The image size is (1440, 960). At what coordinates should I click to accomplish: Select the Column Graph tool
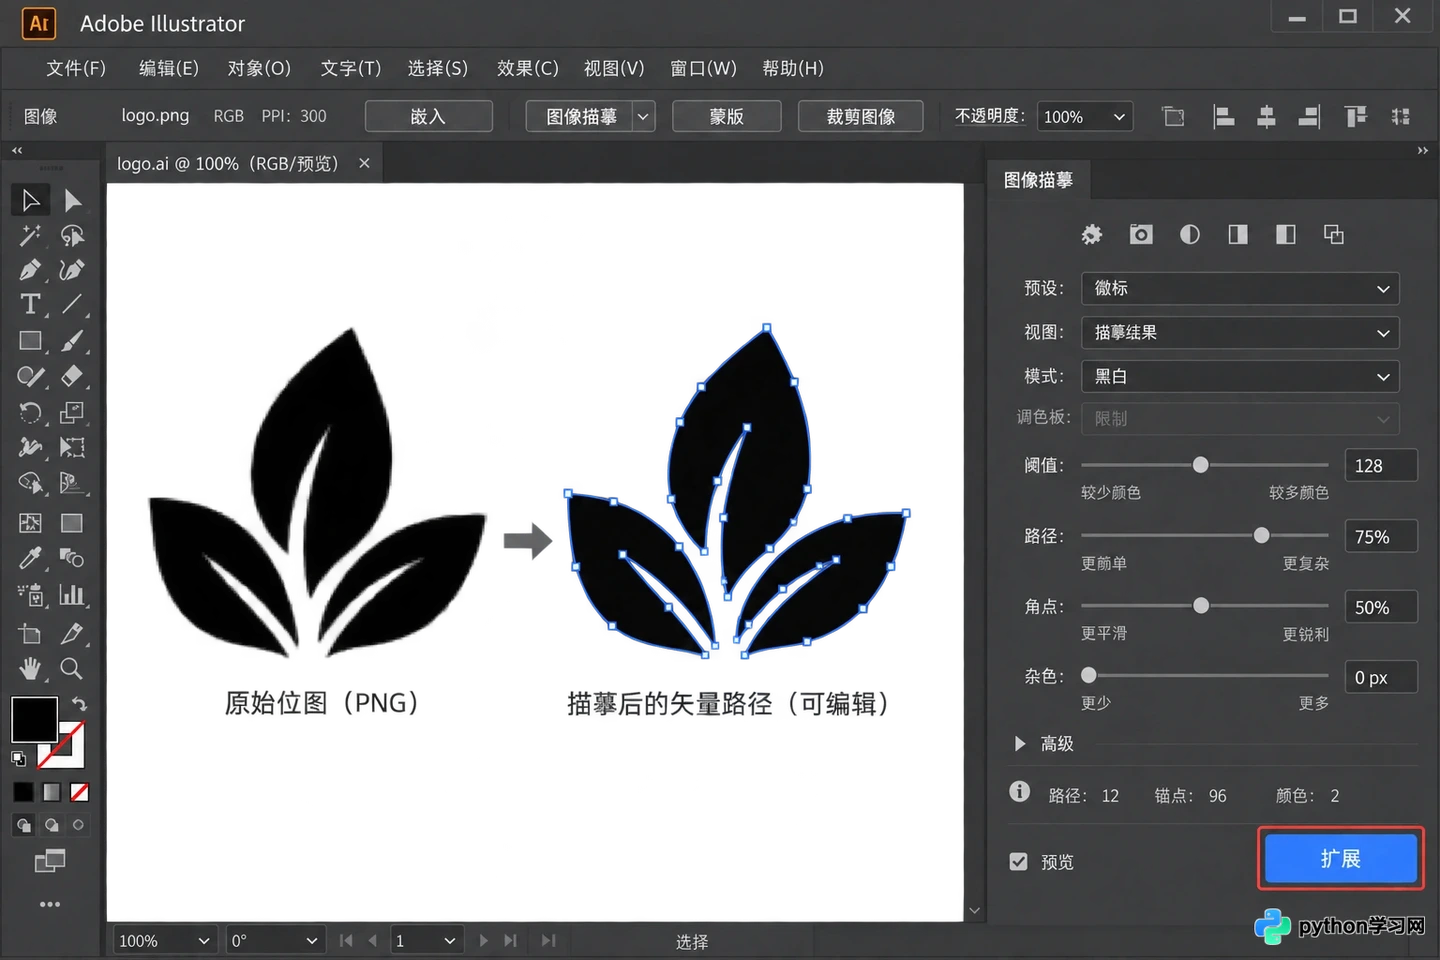point(72,595)
